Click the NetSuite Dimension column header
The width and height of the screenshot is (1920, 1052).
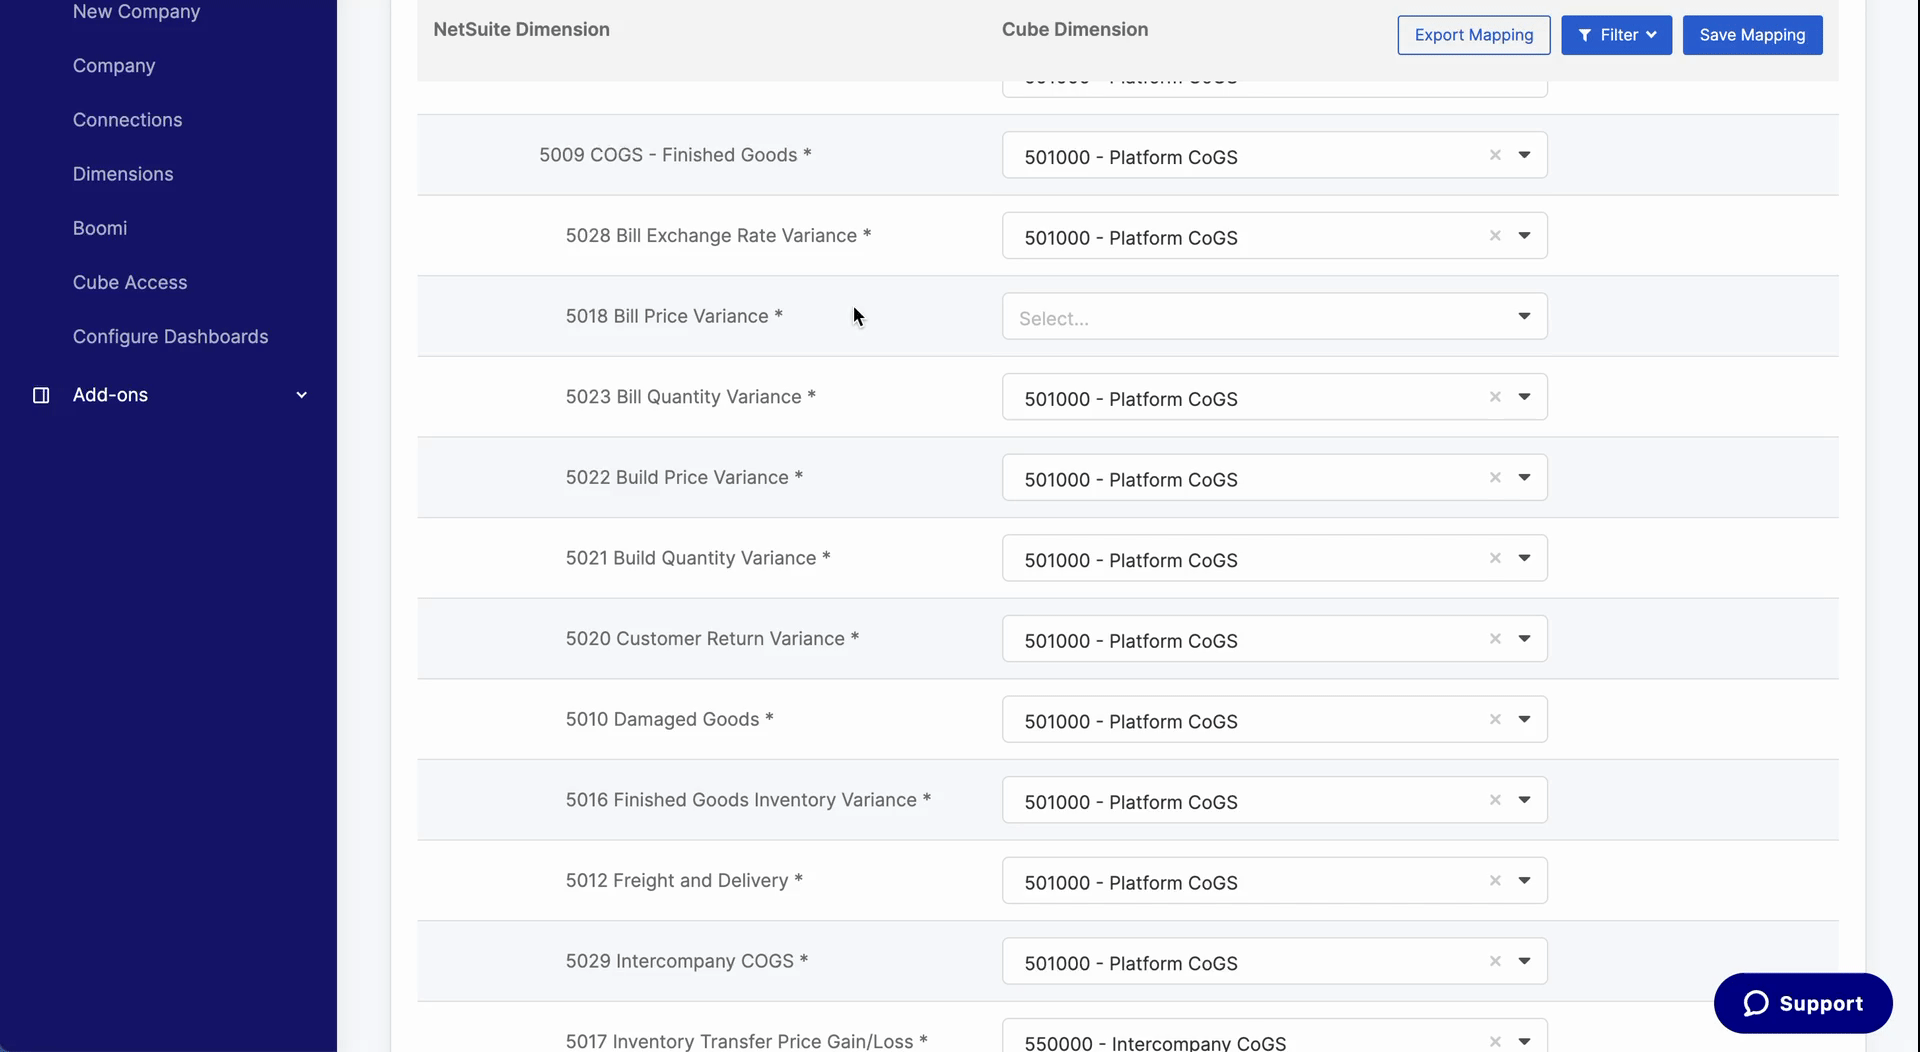tap(521, 30)
